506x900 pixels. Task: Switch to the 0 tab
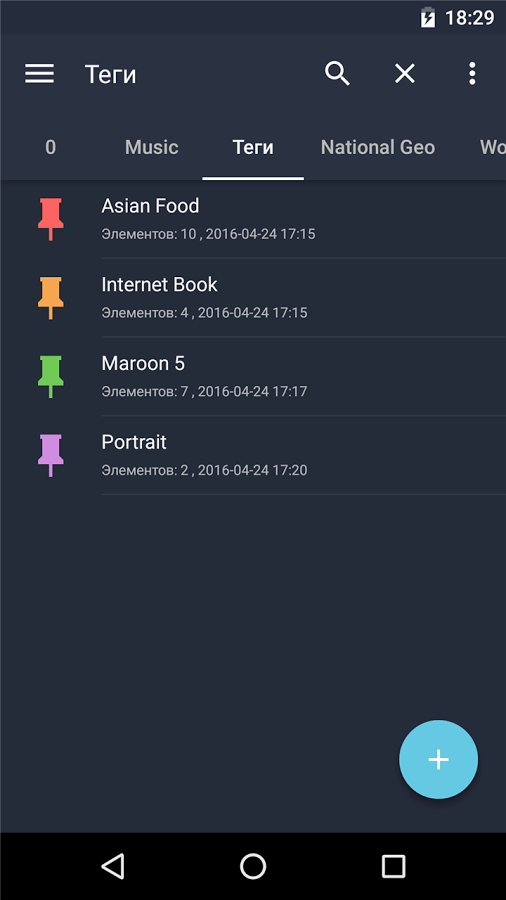coord(50,148)
